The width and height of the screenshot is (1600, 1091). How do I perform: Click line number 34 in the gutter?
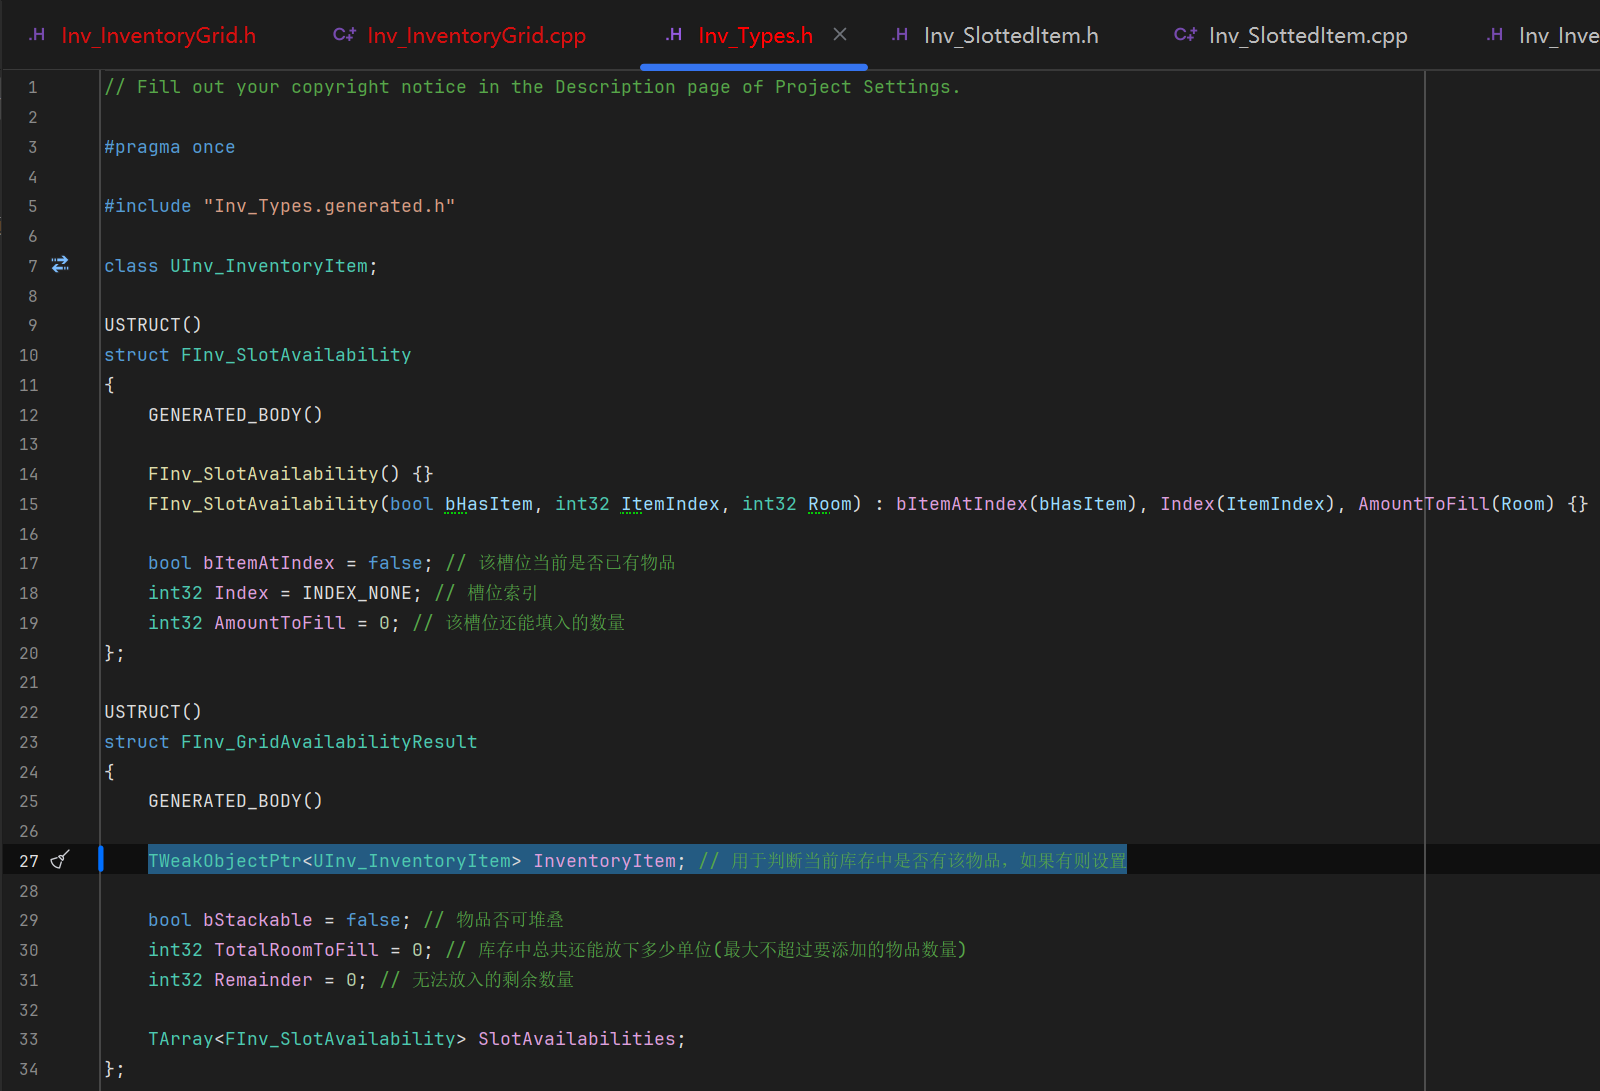[x=28, y=1069]
